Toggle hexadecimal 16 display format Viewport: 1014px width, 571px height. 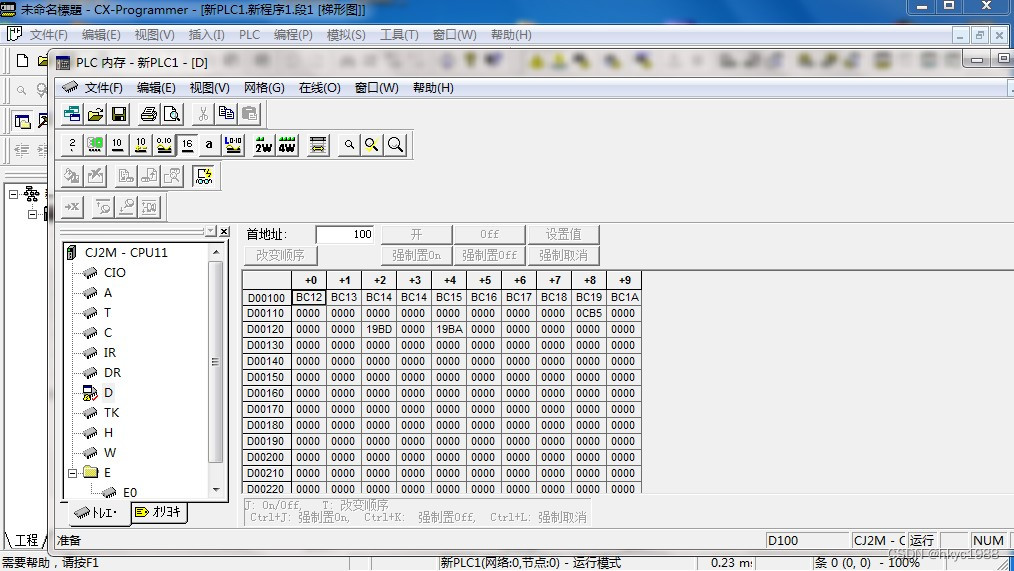(188, 145)
